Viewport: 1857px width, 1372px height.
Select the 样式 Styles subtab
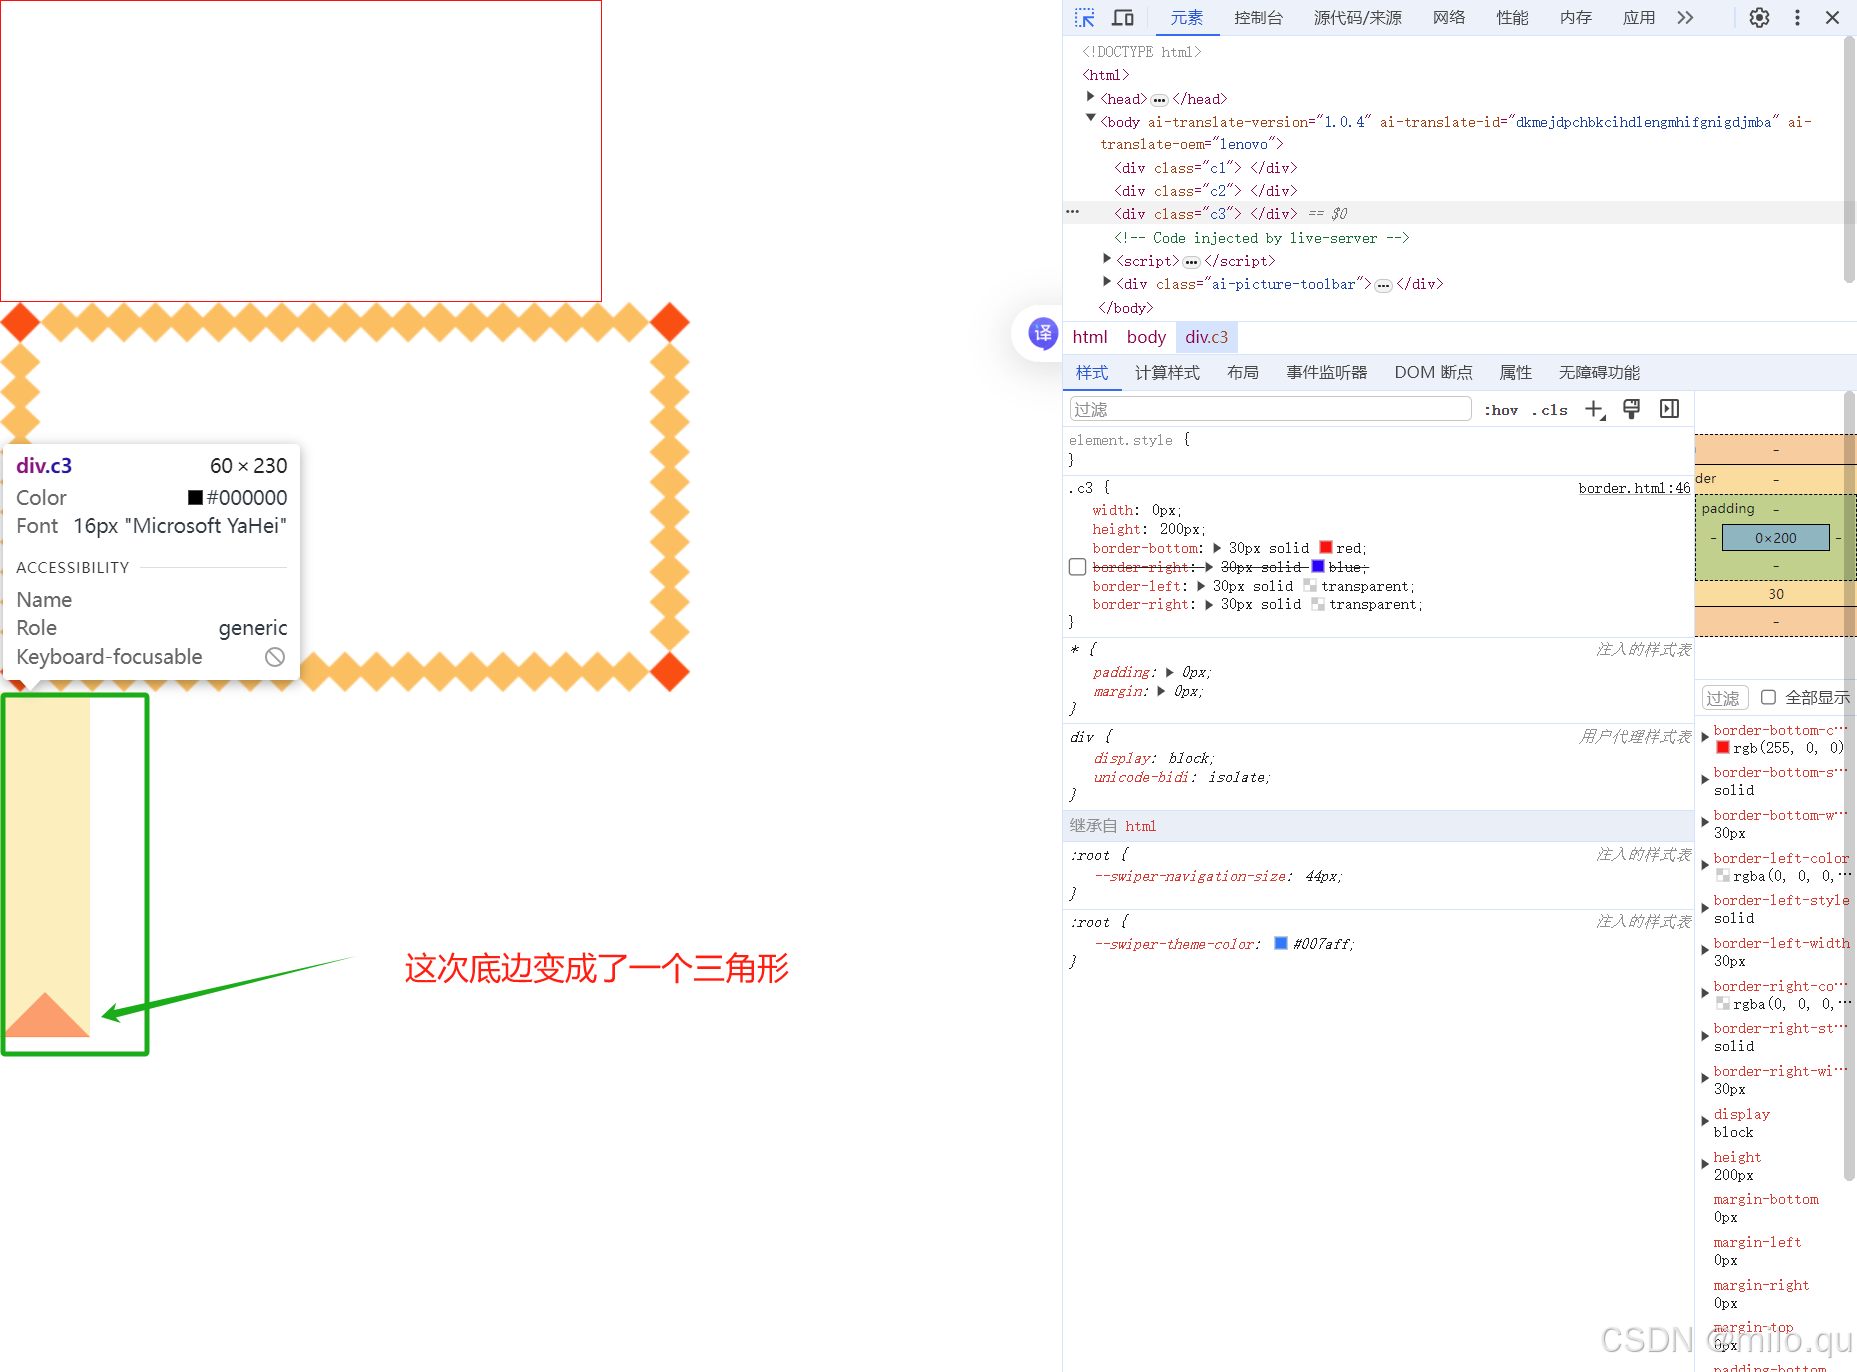pyautogui.click(x=1092, y=373)
